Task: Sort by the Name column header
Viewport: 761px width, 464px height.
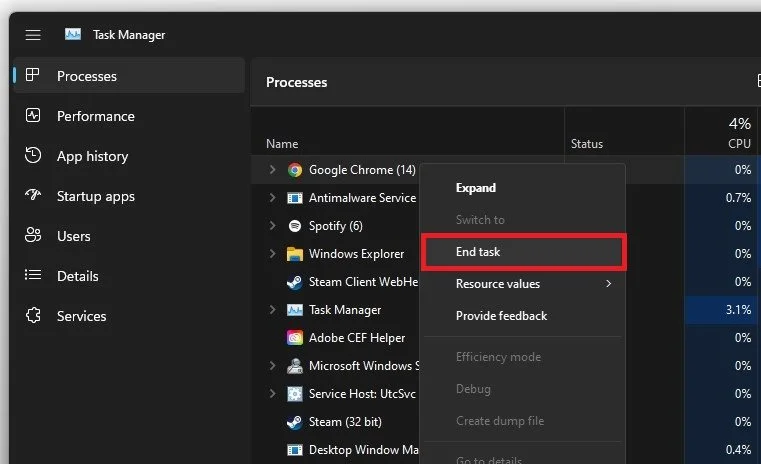Action: pyautogui.click(x=282, y=144)
